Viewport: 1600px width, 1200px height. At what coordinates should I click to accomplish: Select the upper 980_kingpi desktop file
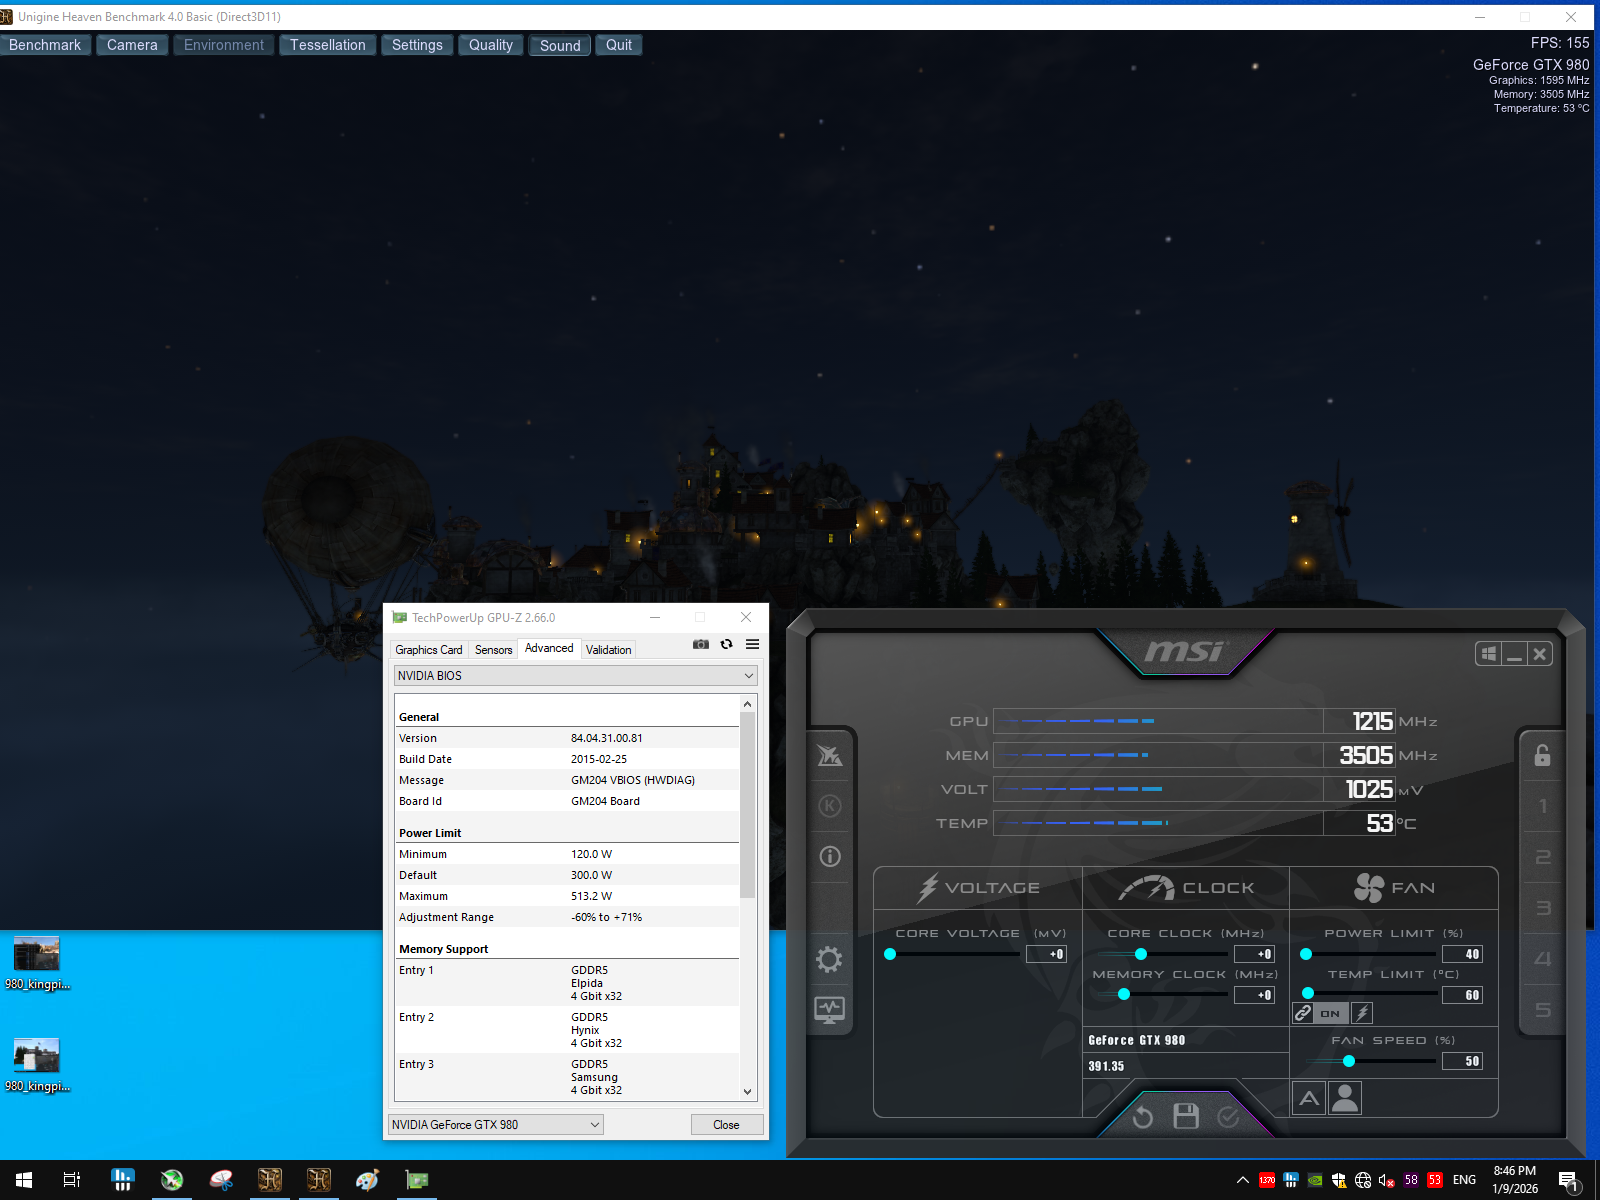click(x=37, y=964)
